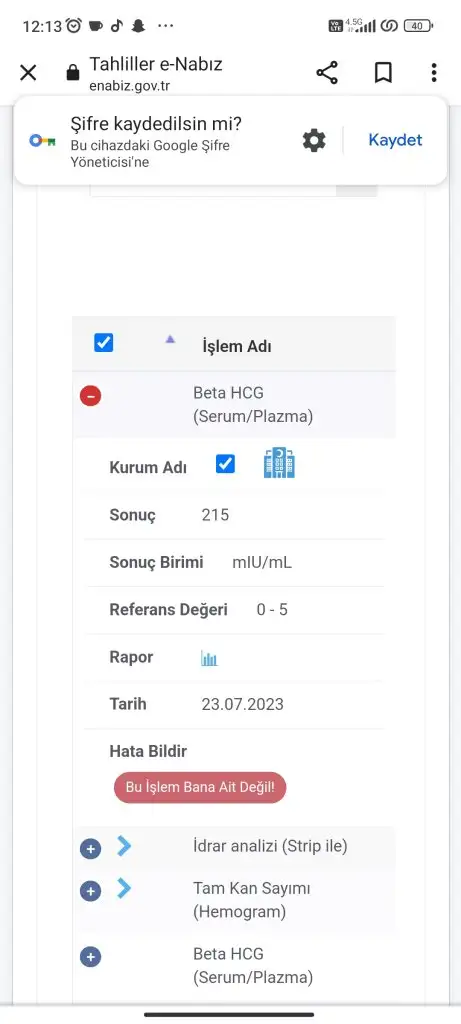Save password with the Kaydet button
The image size is (461, 1024).
[396, 140]
